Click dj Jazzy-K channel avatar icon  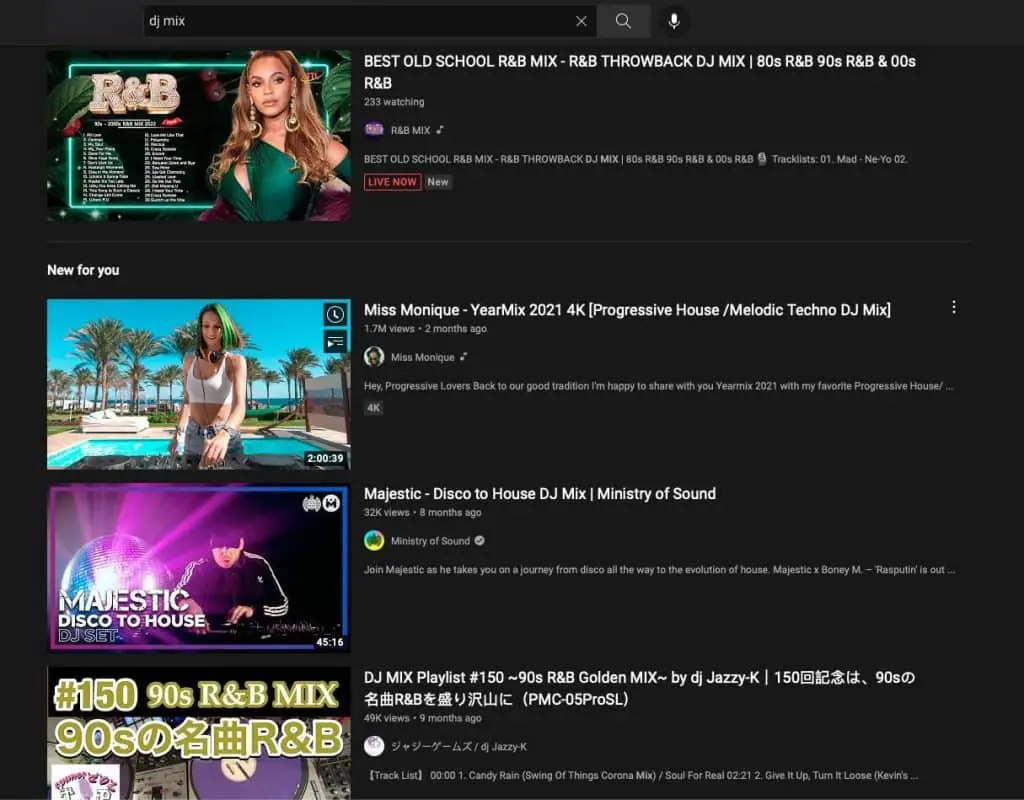(374, 746)
